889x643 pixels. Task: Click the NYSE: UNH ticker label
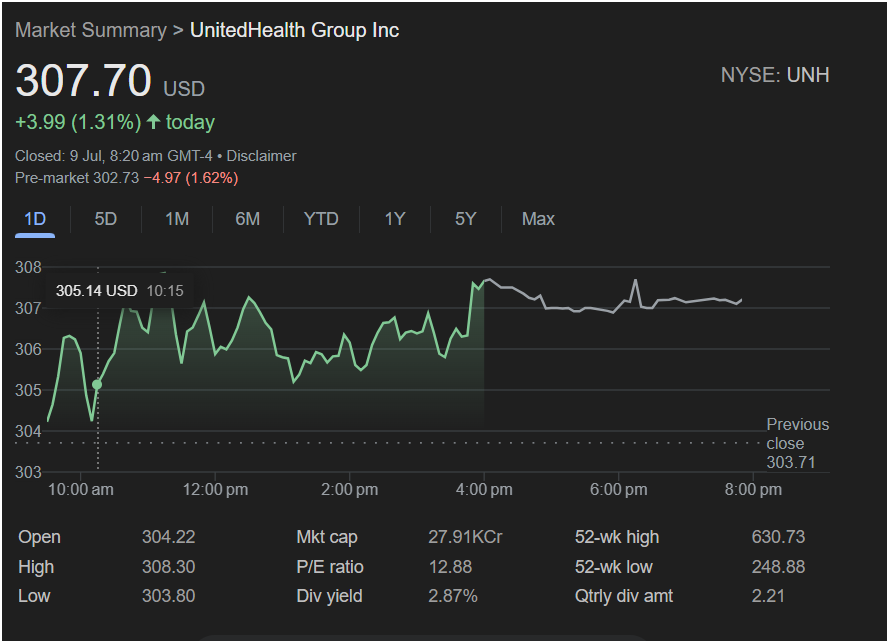775,75
